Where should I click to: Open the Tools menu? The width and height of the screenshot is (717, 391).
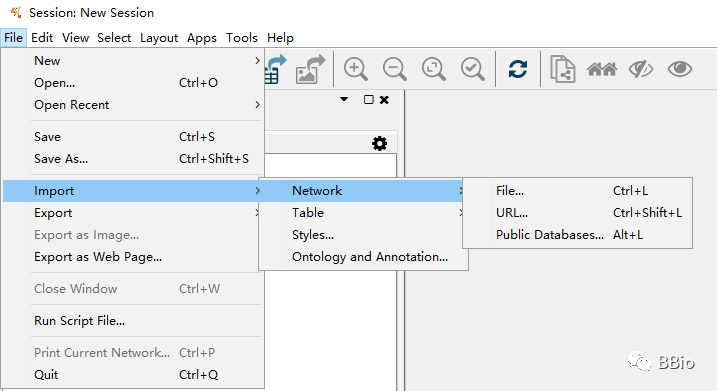click(242, 37)
